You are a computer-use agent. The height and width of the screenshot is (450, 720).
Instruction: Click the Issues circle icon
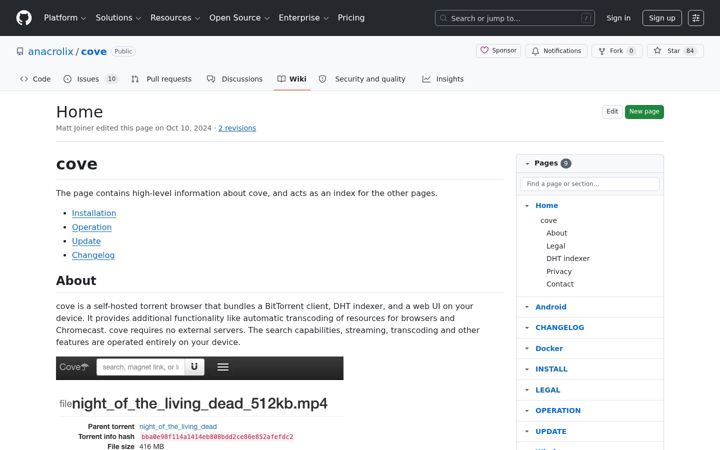pyautogui.click(x=68, y=79)
